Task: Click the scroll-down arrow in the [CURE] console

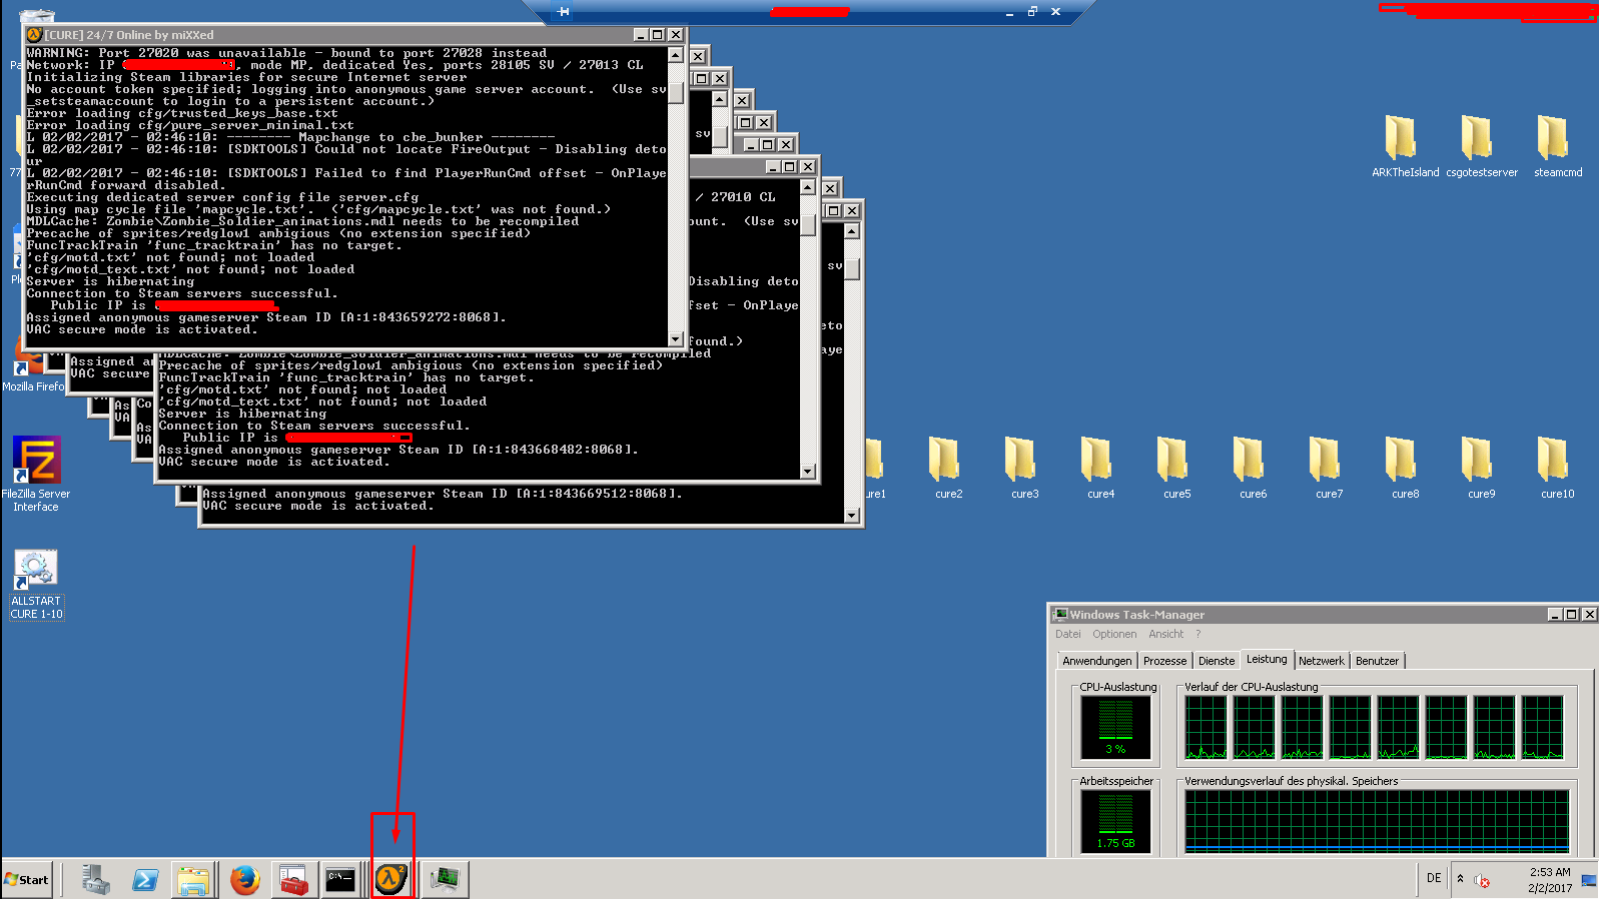Action: (x=676, y=339)
